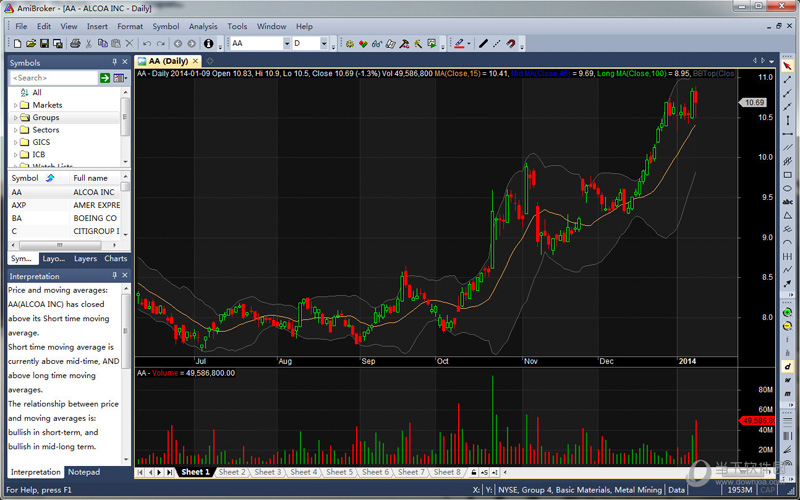Select the red arrow Select tool
This screenshot has height=500, width=800.
tap(787, 65)
